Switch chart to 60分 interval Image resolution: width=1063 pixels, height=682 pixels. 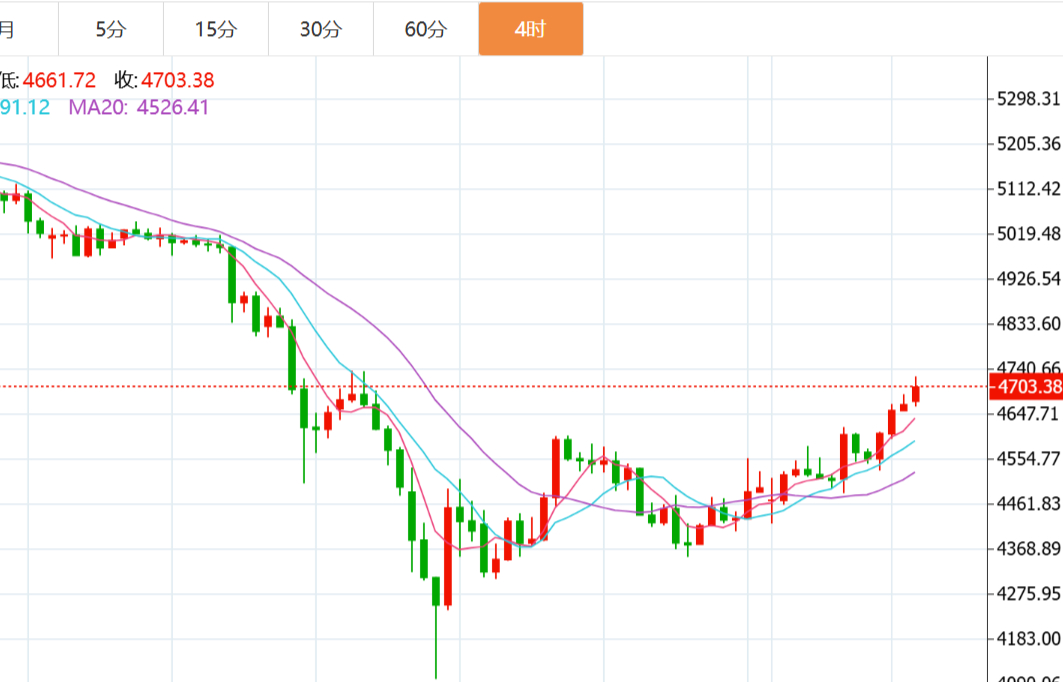tap(426, 29)
